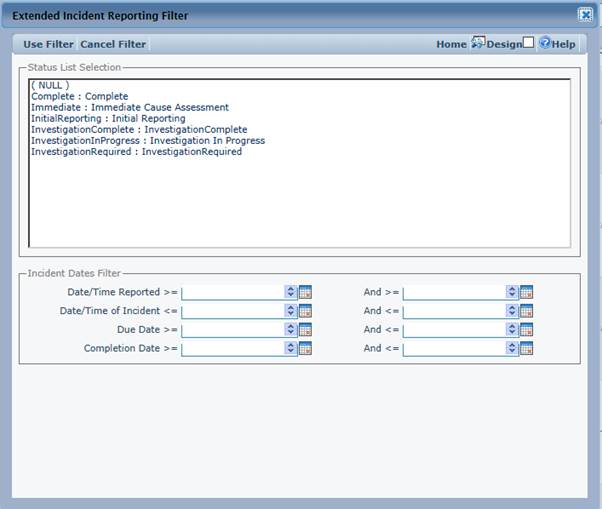
Task: Select "Complete : Complete" status in list
Action: click(x=80, y=96)
